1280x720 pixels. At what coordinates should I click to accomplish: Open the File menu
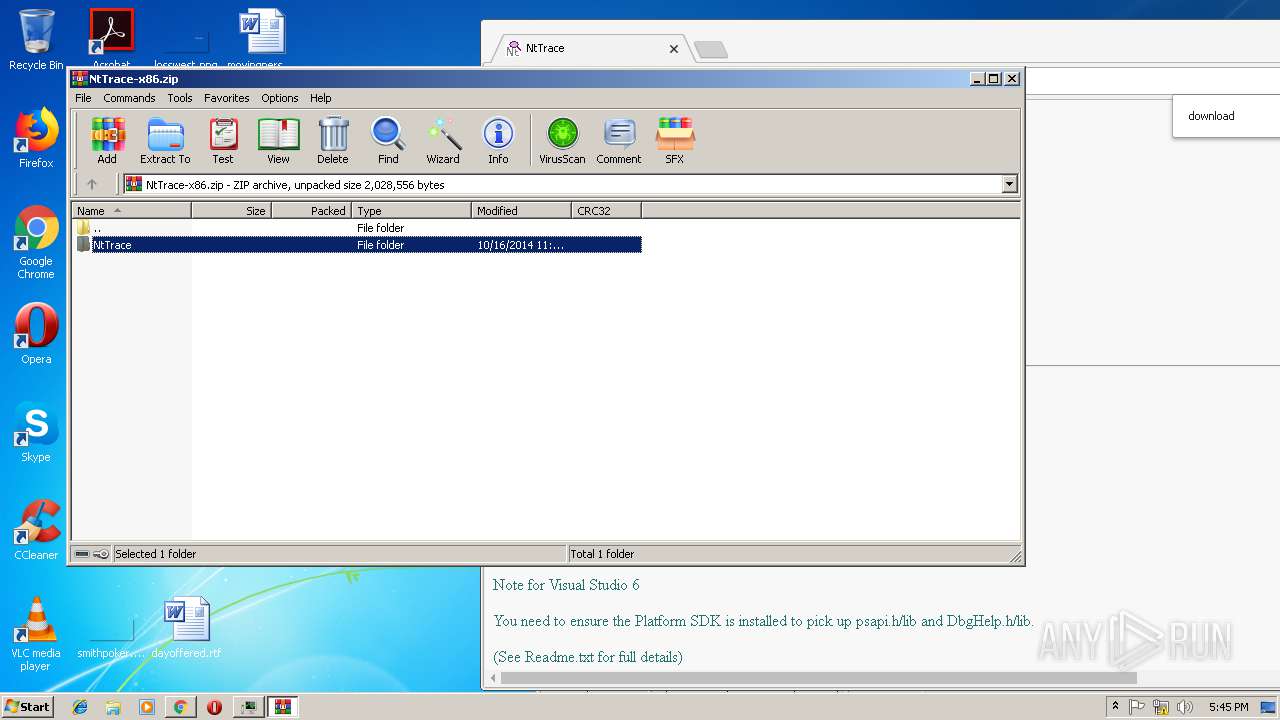83,98
